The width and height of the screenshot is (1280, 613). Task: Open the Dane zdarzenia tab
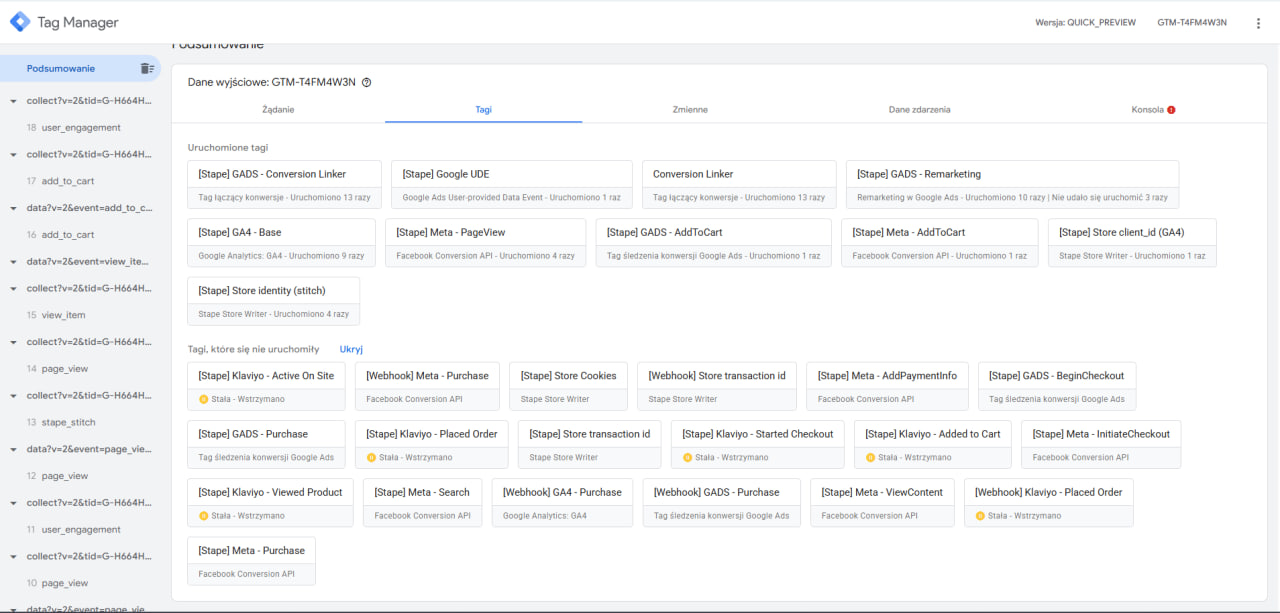[x=919, y=109]
